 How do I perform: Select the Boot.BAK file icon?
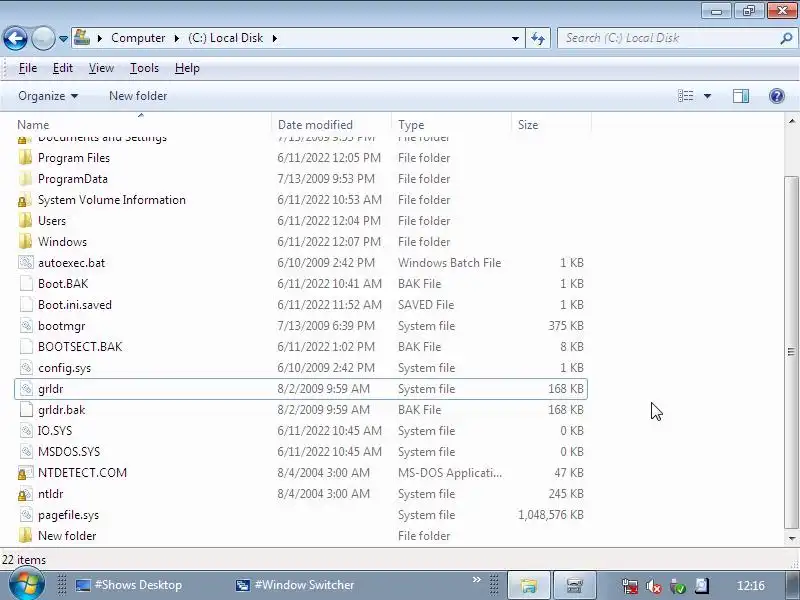click(26, 284)
